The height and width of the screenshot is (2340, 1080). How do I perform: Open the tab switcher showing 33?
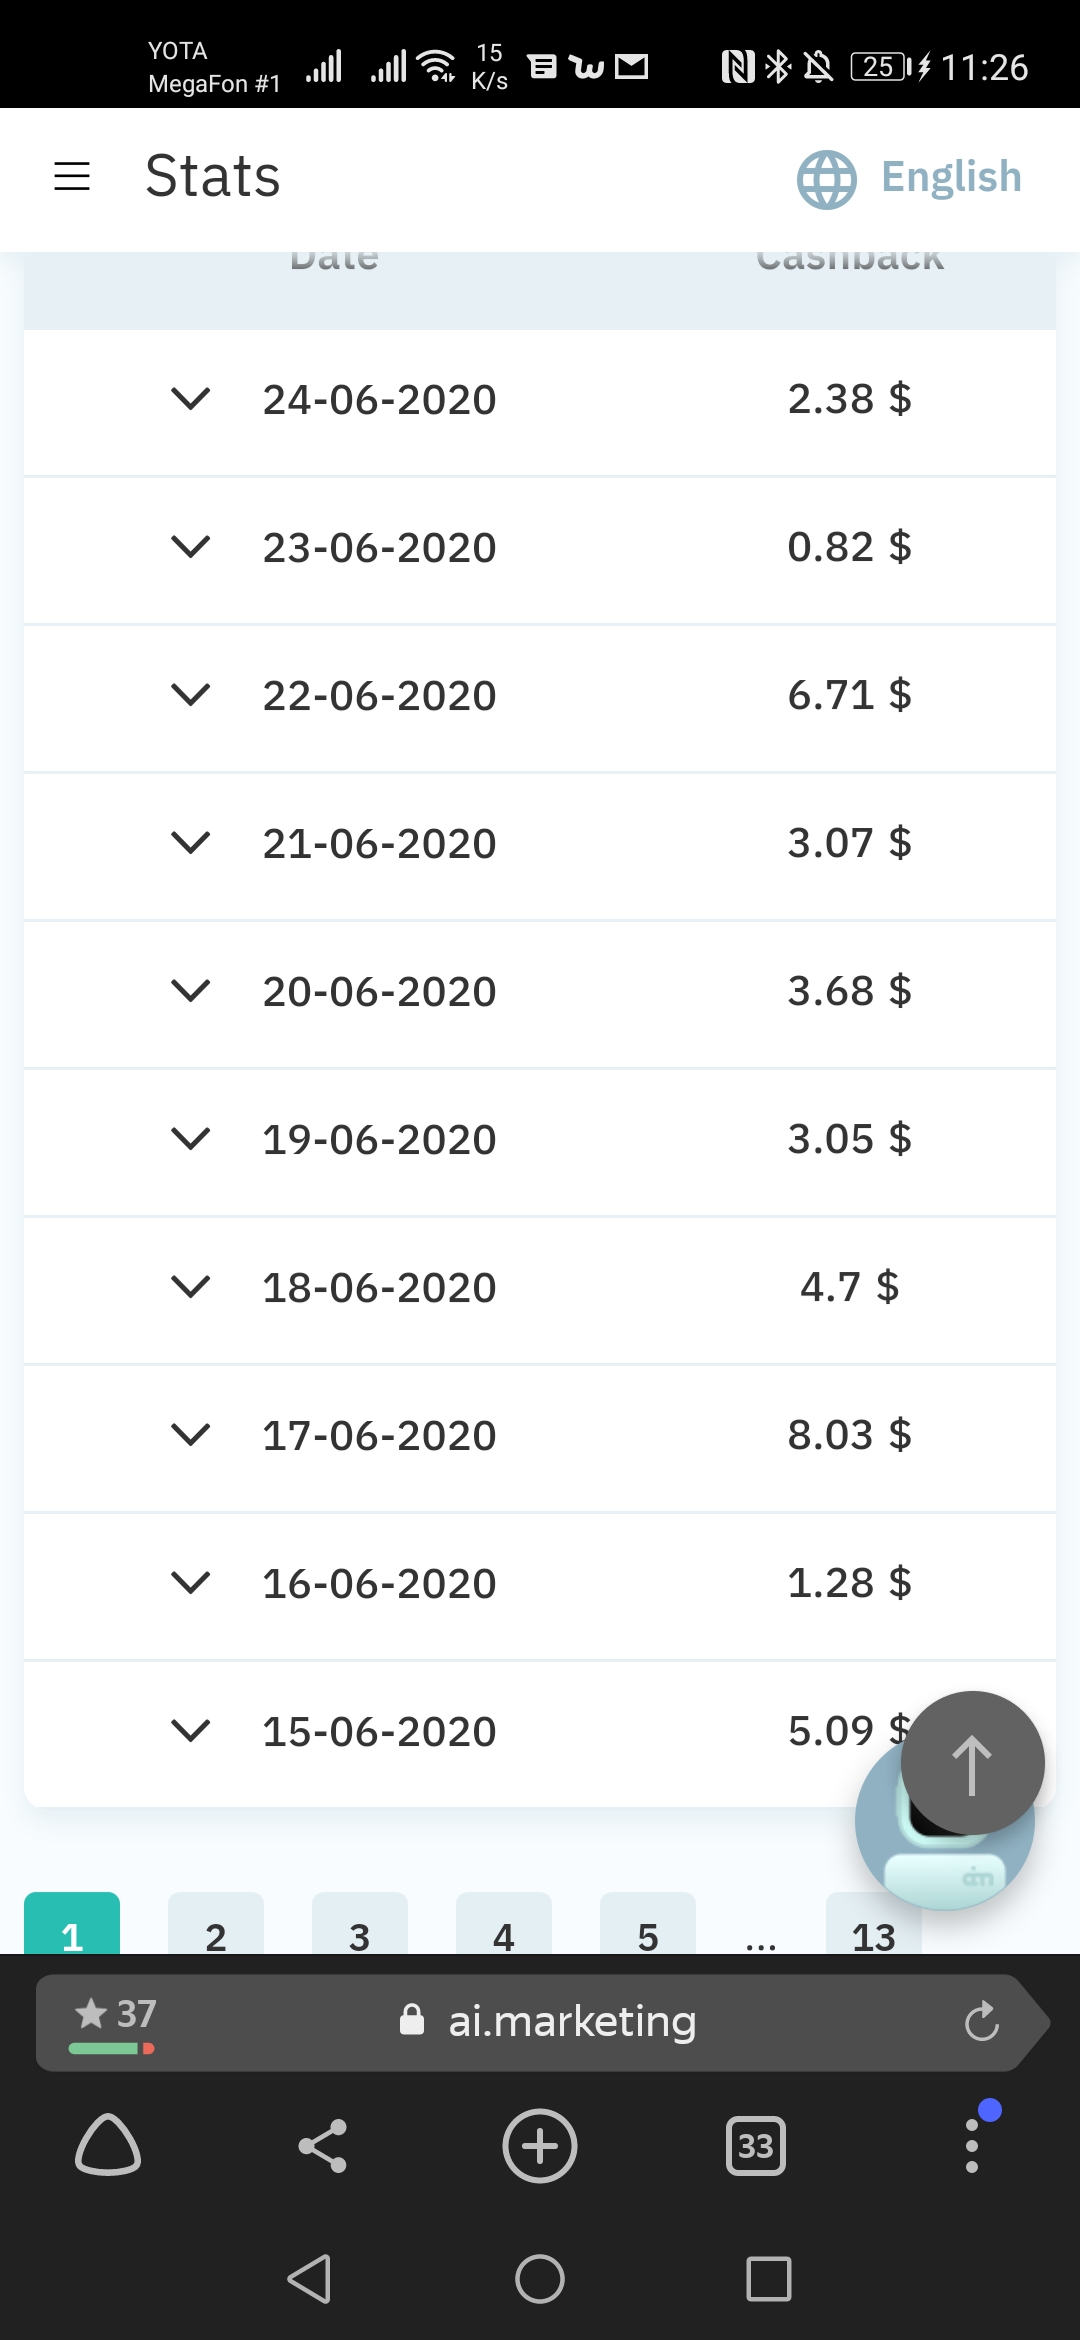[x=756, y=2146]
